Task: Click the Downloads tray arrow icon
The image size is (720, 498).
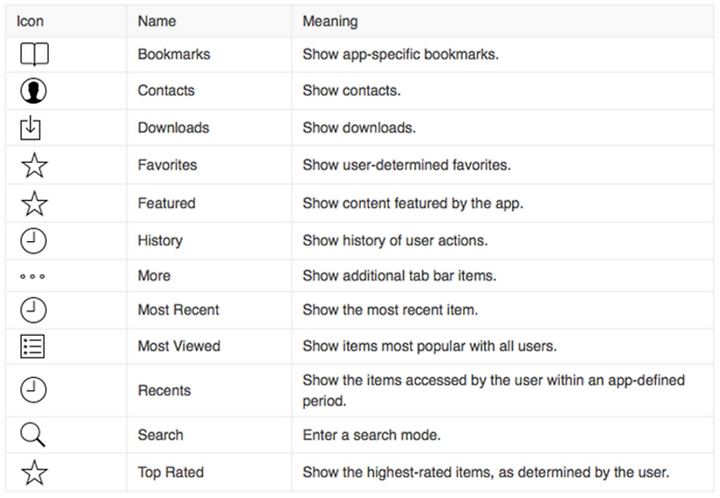Action: click(x=30, y=128)
